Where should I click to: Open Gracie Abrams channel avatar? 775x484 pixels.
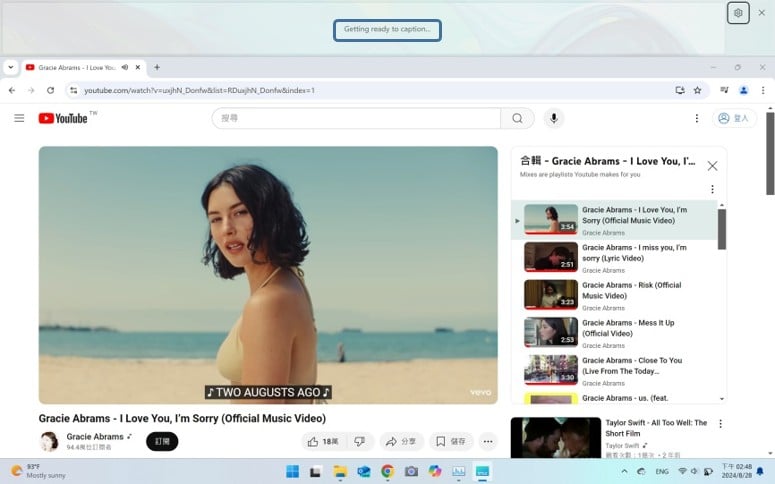tap(49, 441)
